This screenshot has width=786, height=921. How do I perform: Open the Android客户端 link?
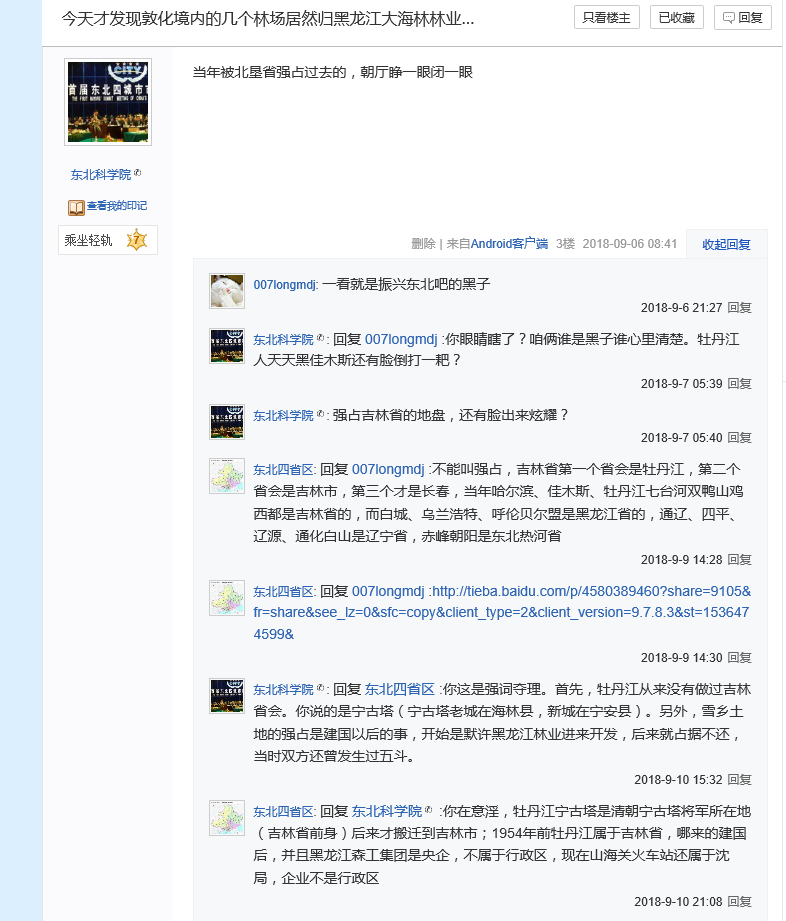tap(509, 244)
